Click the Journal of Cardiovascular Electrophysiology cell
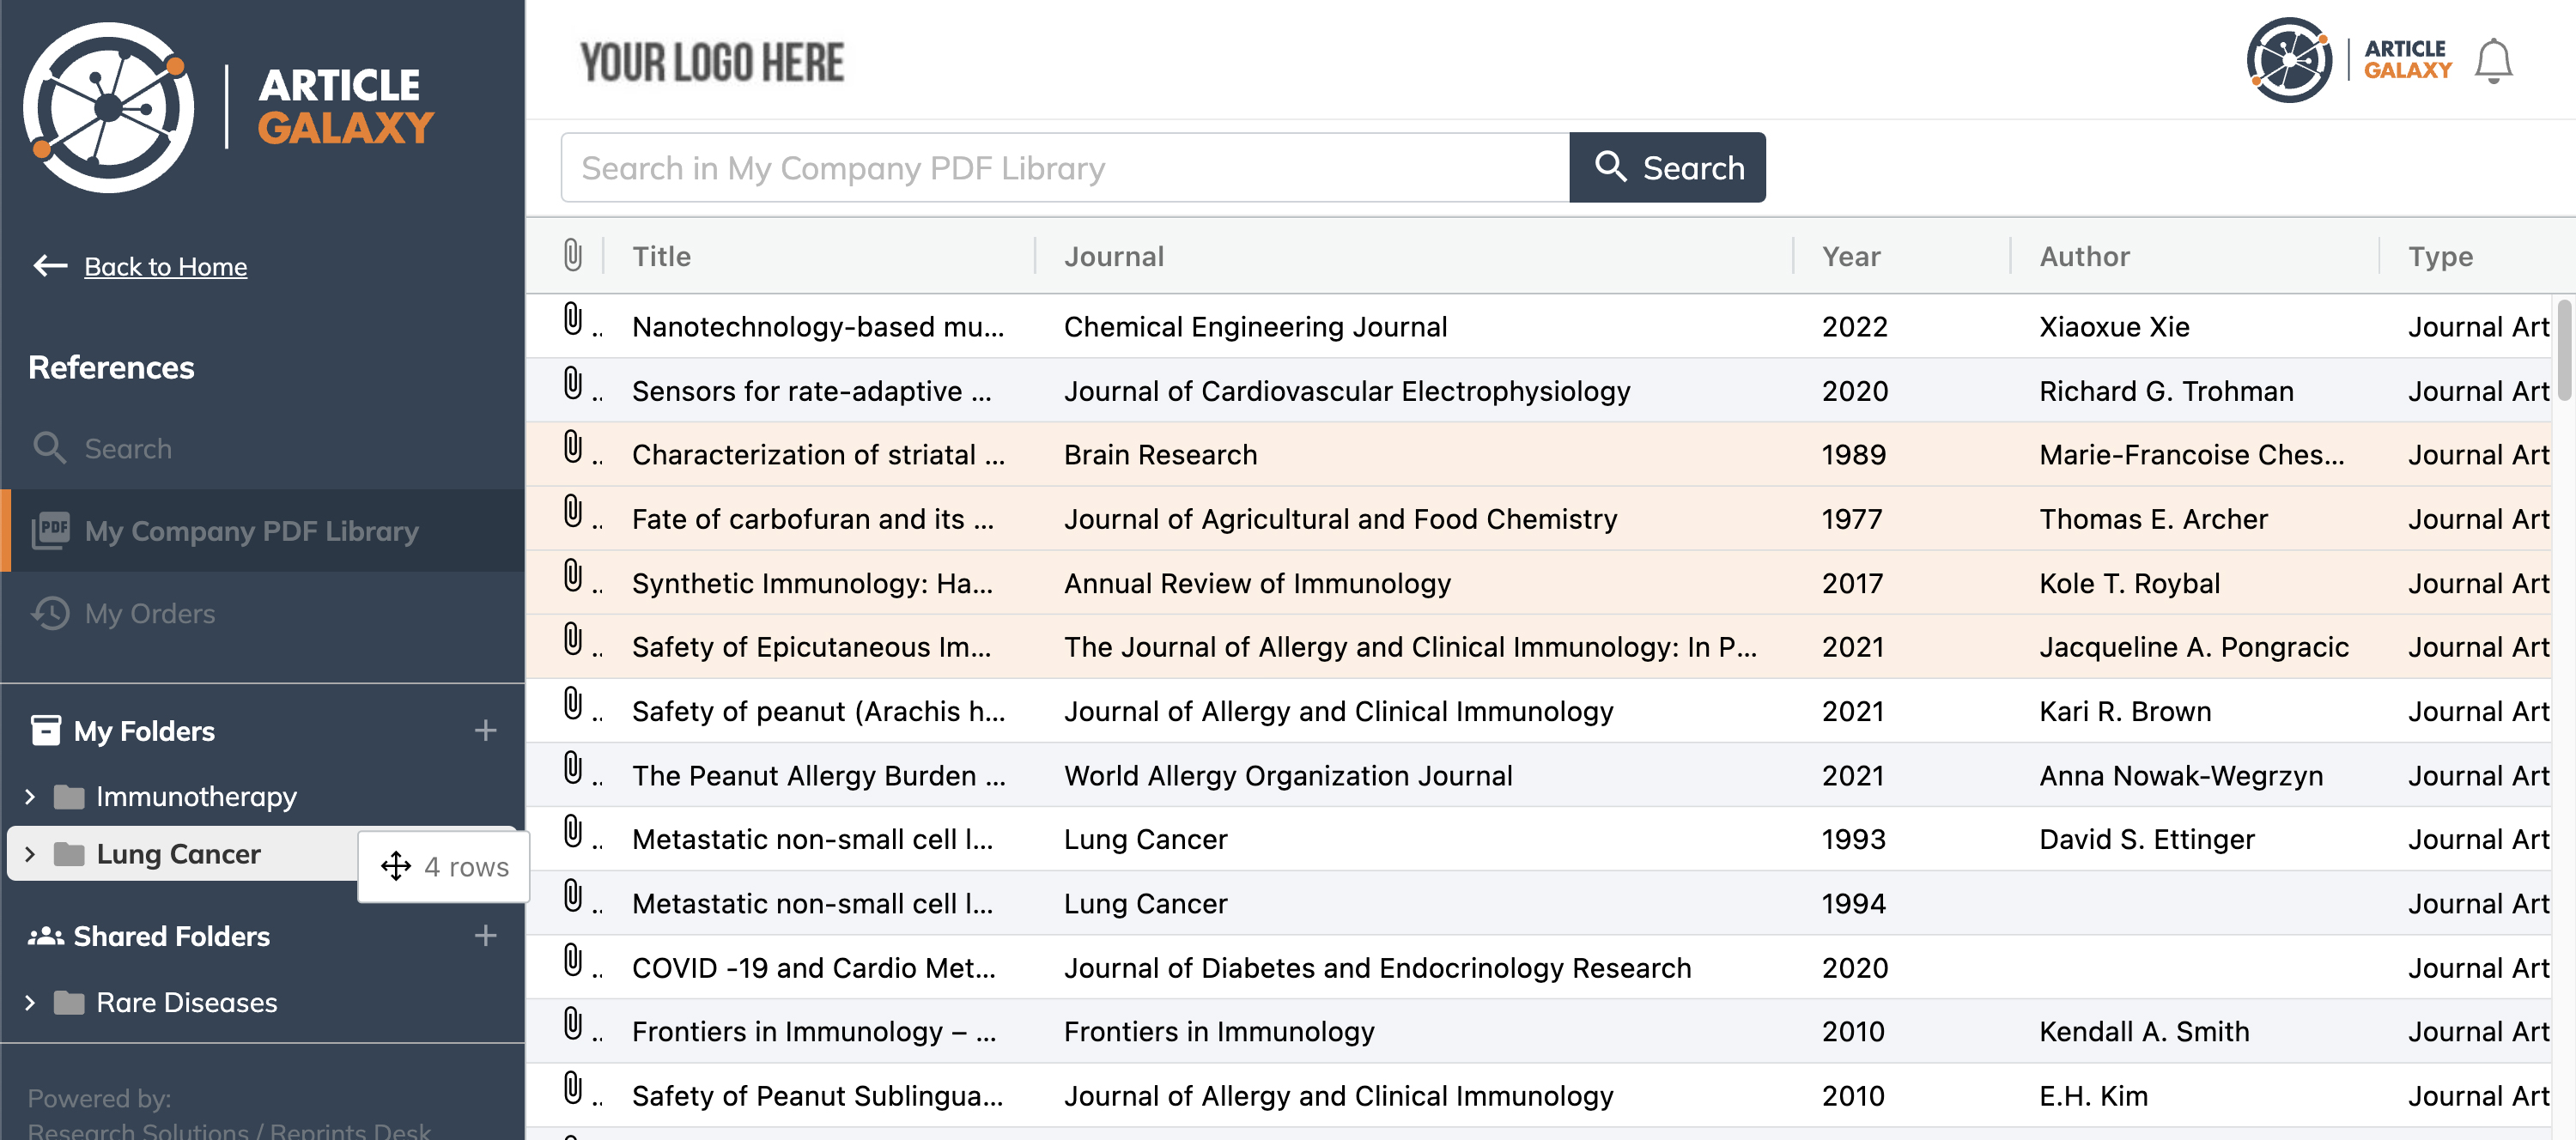 pyautogui.click(x=1347, y=391)
